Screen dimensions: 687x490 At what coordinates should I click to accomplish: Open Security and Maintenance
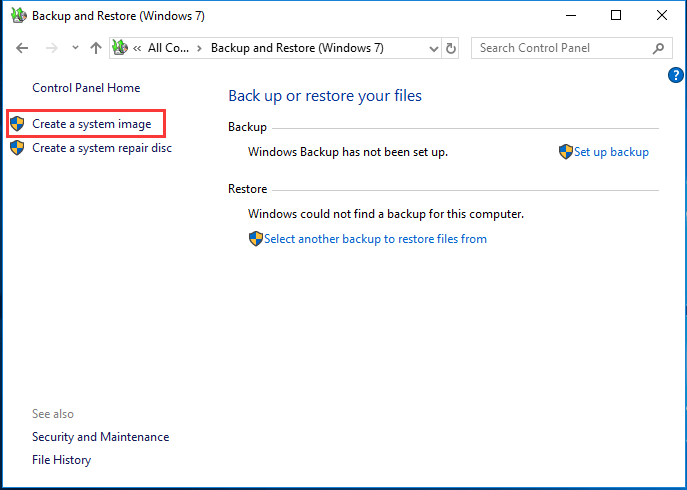coord(100,437)
